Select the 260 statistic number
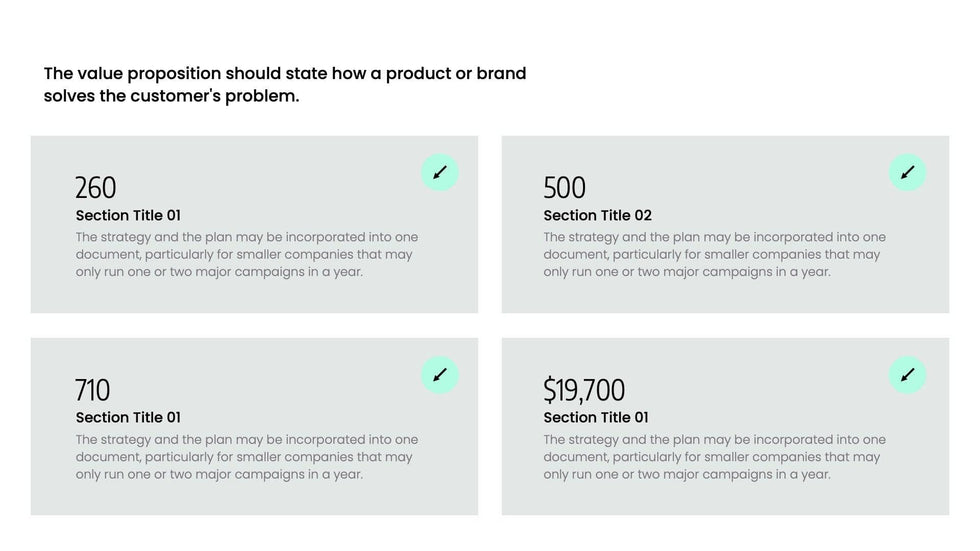Viewport: 980px width, 551px height. pyautogui.click(x=96, y=188)
